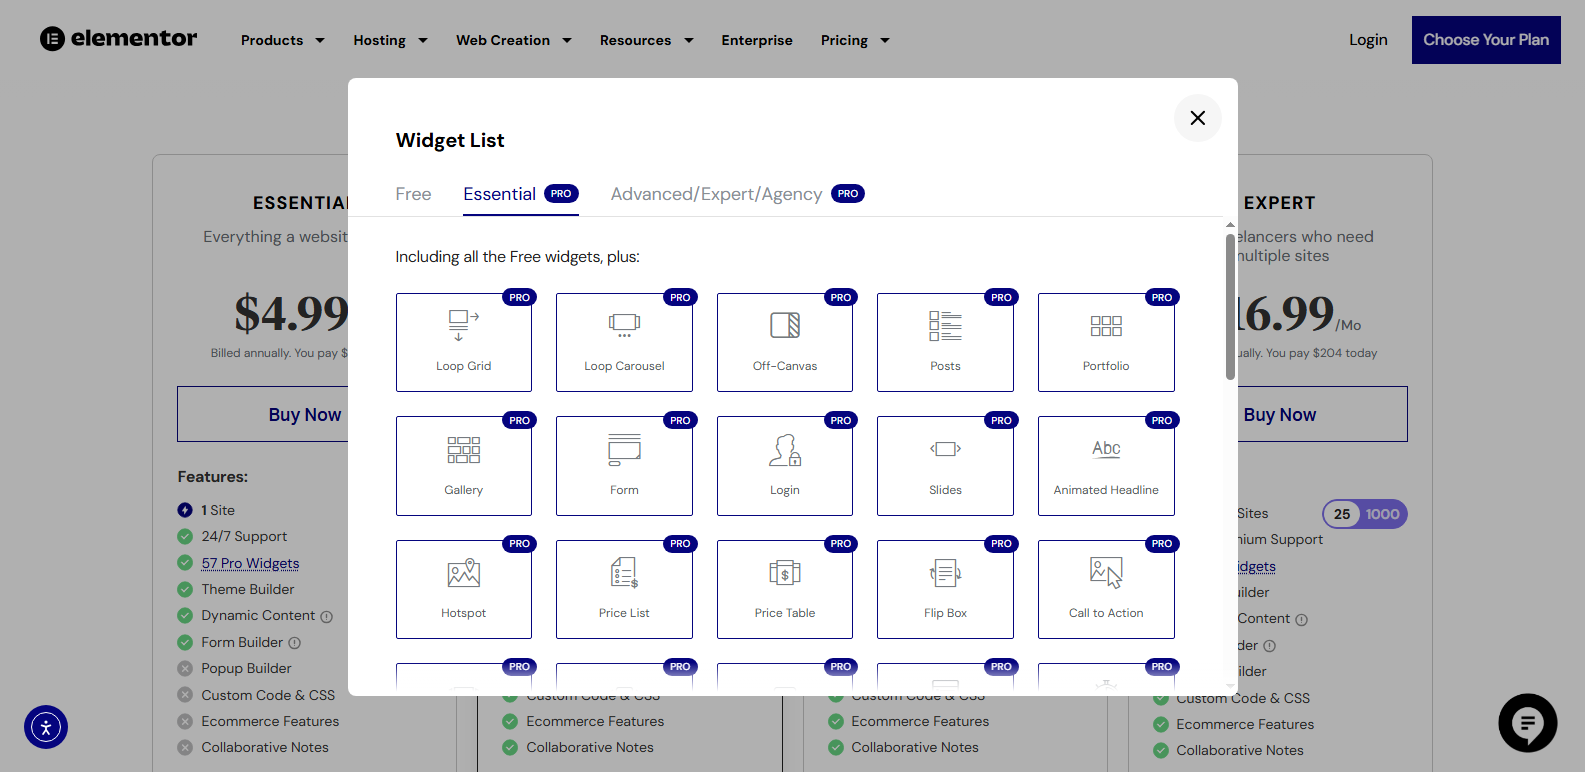Viewport: 1585px width, 772px height.
Task: Expand the Web Creation menu
Action: tap(514, 40)
